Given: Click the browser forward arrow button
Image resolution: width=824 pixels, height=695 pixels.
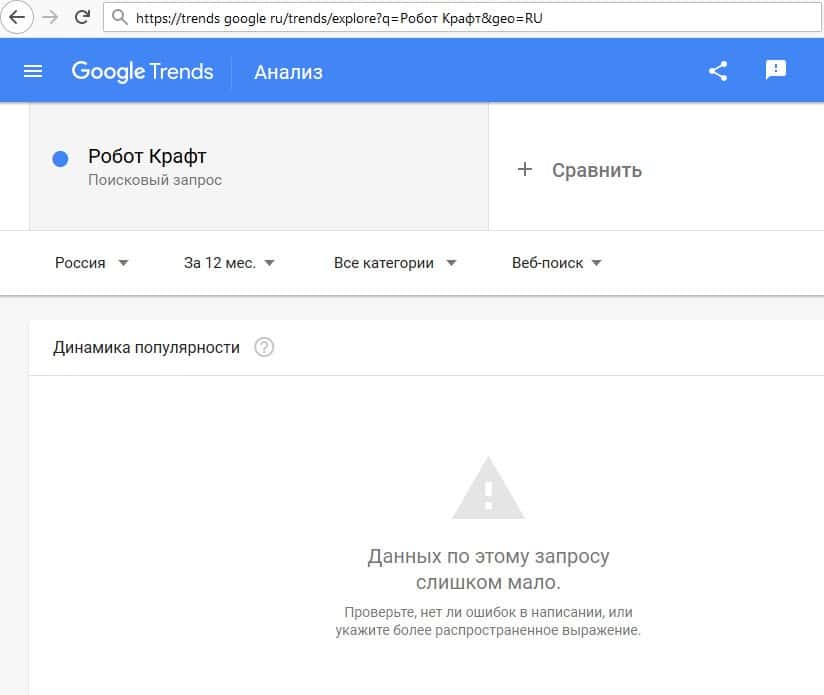Looking at the screenshot, I should coord(50,17).
